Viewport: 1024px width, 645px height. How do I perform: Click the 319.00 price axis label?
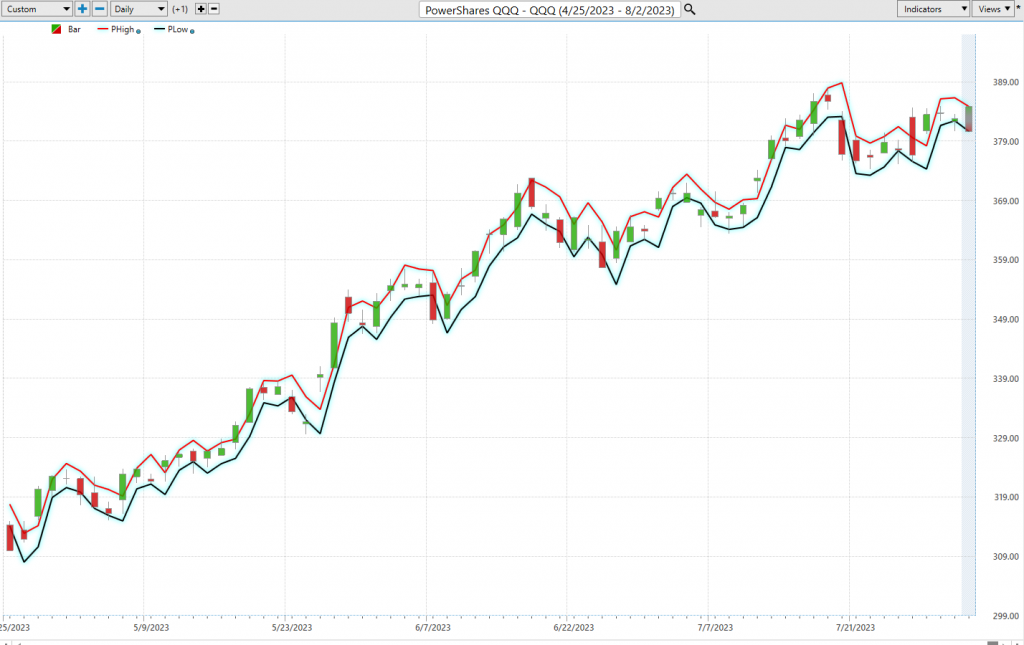[1006, 497]
